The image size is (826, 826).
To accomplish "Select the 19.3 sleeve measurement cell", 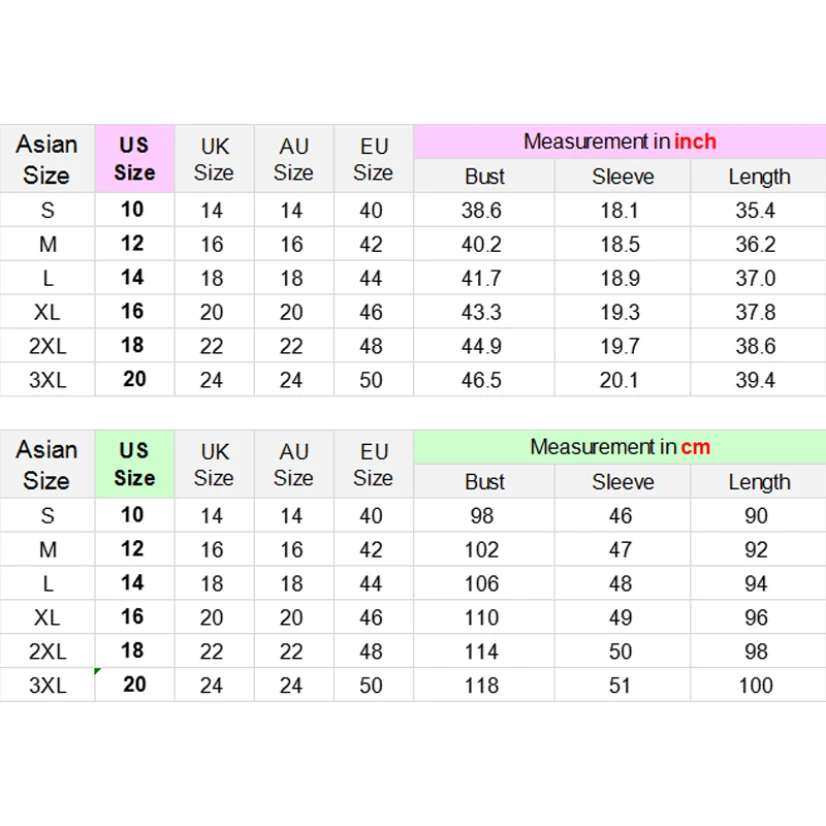I will [621, 313].
